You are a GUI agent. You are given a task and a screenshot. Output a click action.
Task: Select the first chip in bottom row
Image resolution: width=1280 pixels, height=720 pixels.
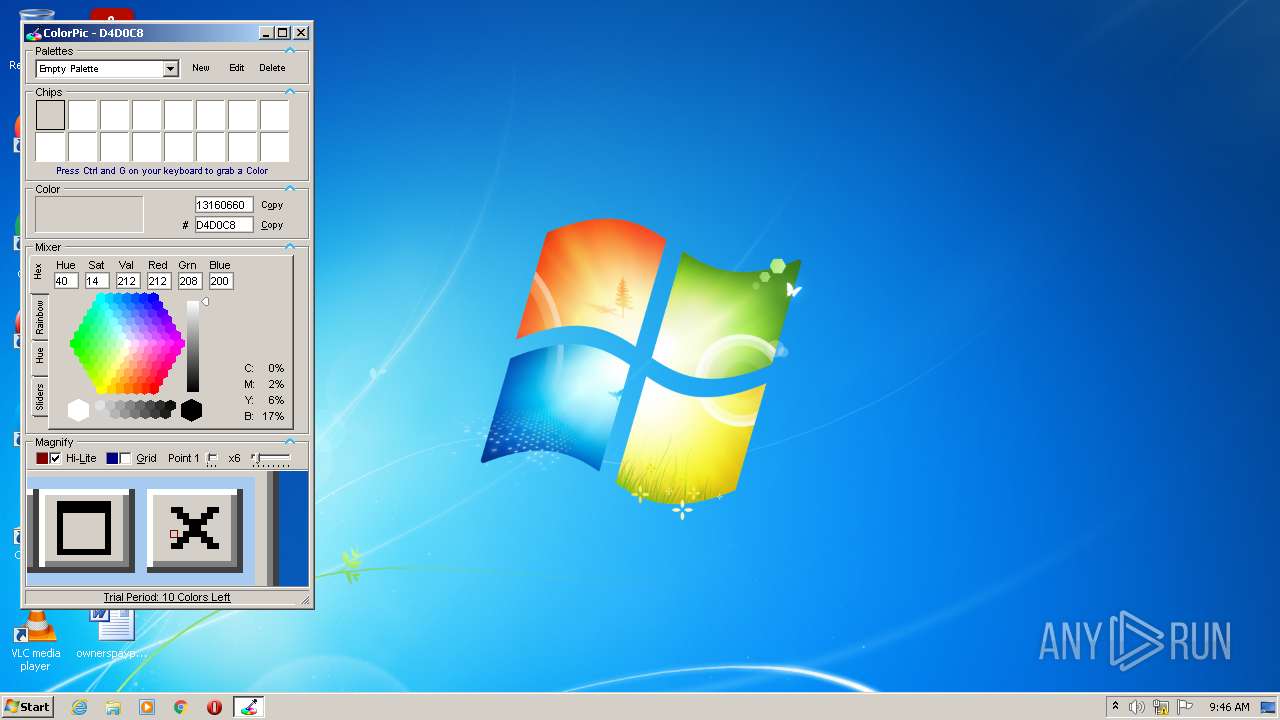[50, 147]
